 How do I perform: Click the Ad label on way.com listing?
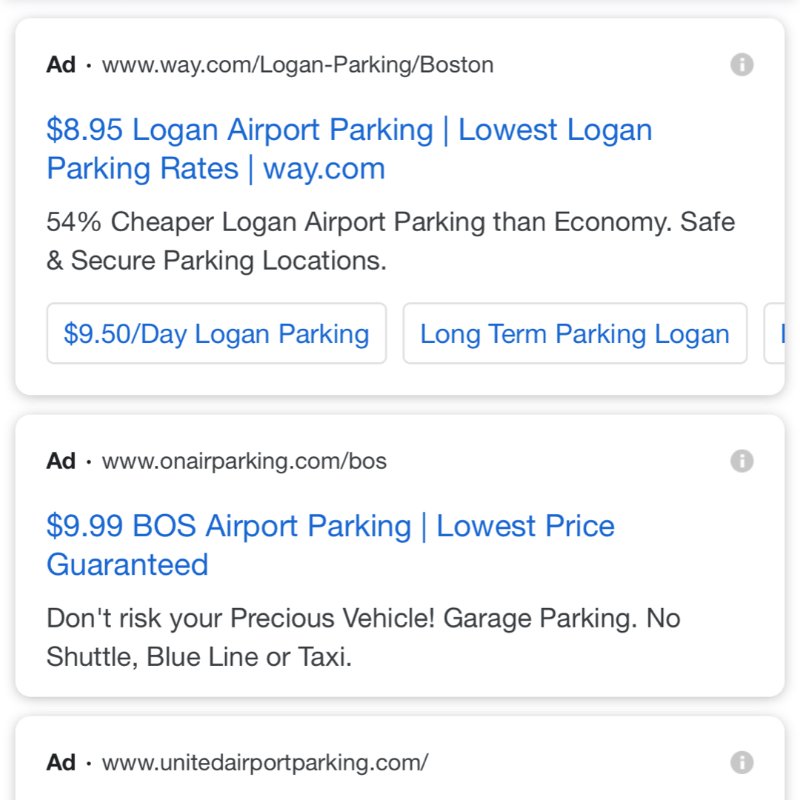pyautogui.click(x=61, y=65)
